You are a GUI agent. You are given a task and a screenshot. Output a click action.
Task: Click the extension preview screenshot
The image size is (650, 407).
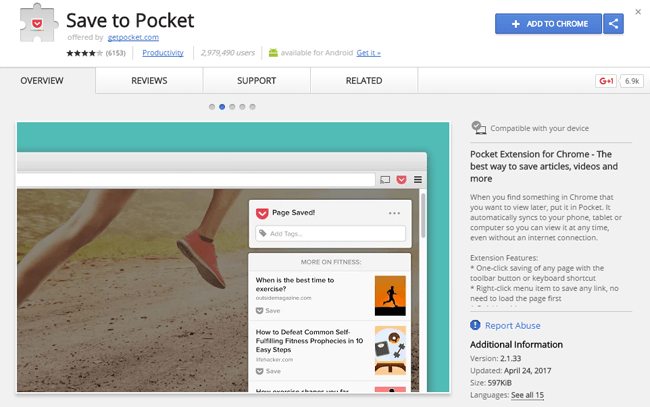point(233,257)
